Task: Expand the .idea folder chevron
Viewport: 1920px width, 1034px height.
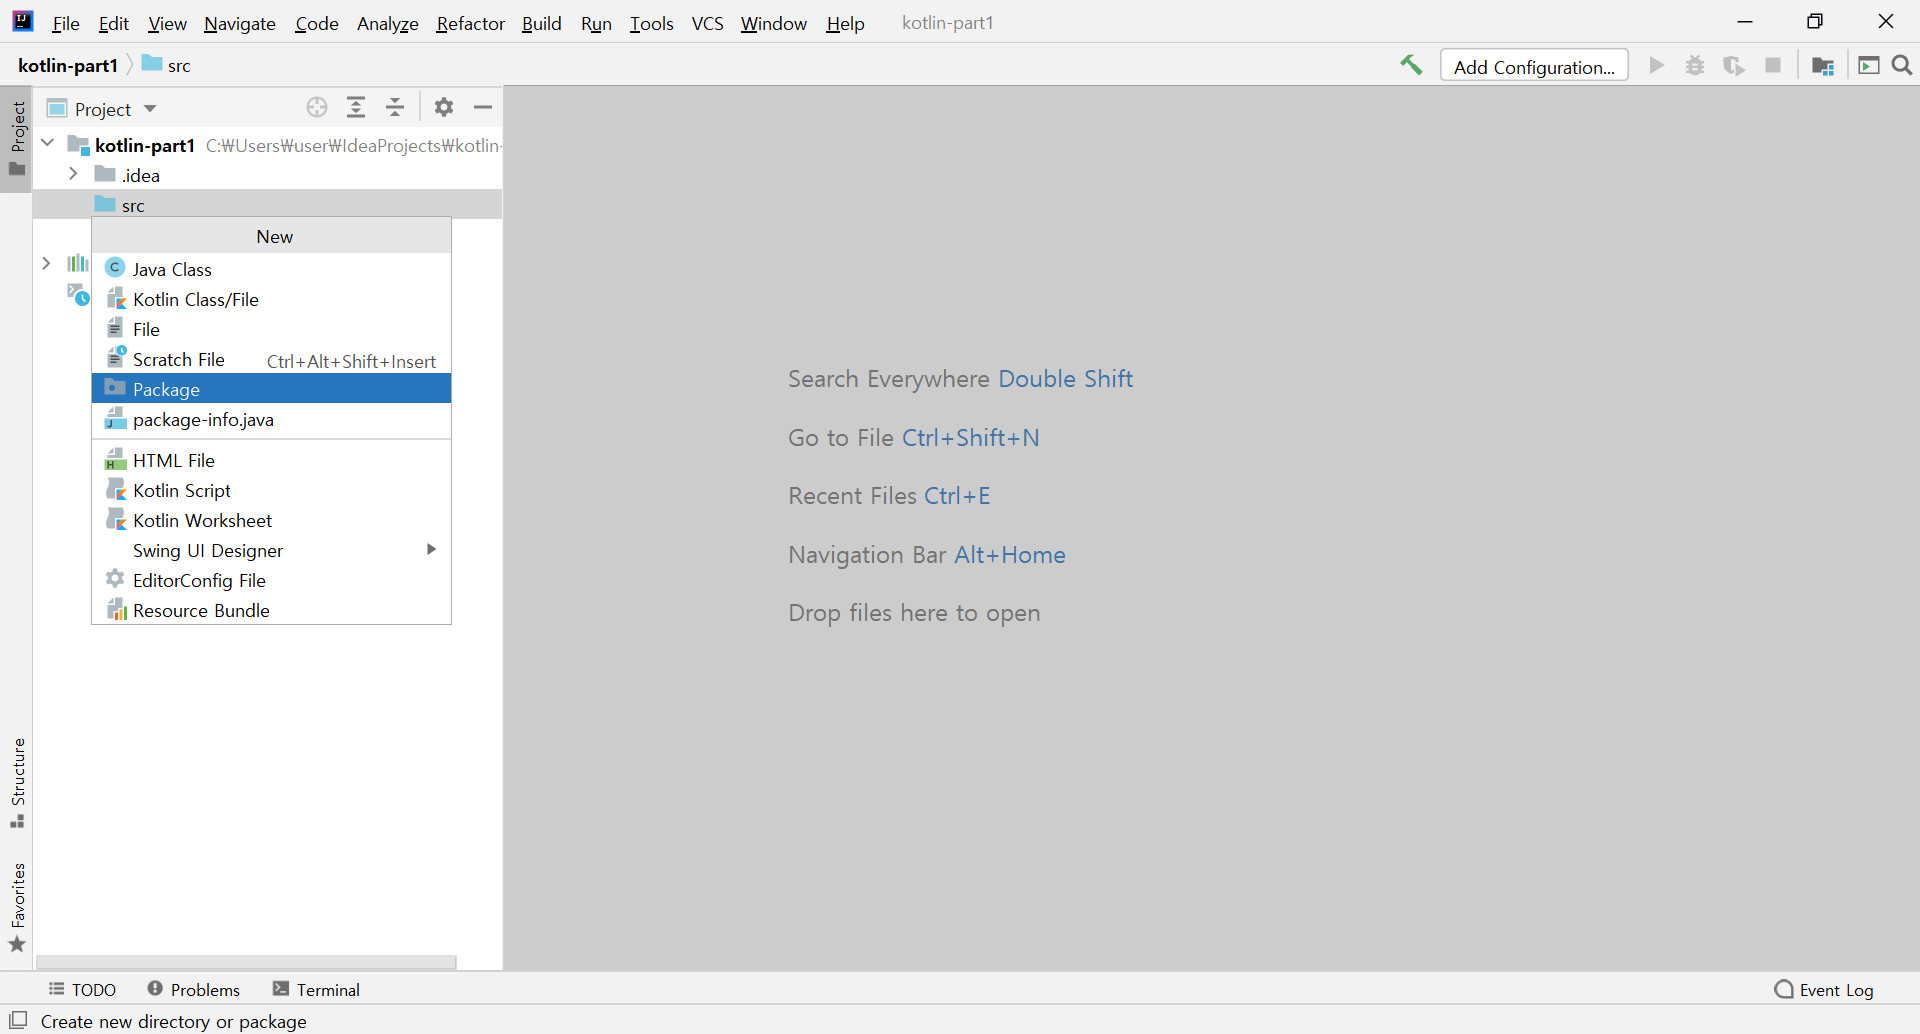Action: coord(73,174)
